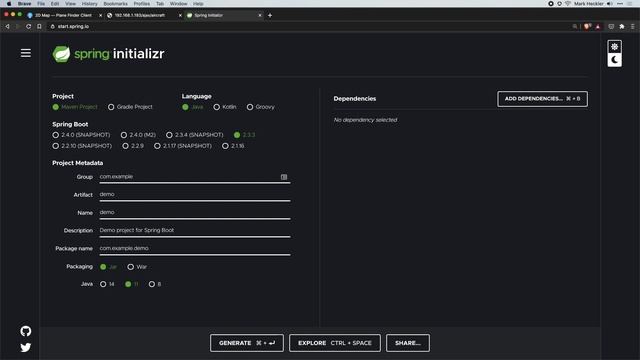Image resolution: width=640 pixels, height=360 pixels.
Task: Open the Window menu
Action: pyautogui.click(x=178, y=4)
